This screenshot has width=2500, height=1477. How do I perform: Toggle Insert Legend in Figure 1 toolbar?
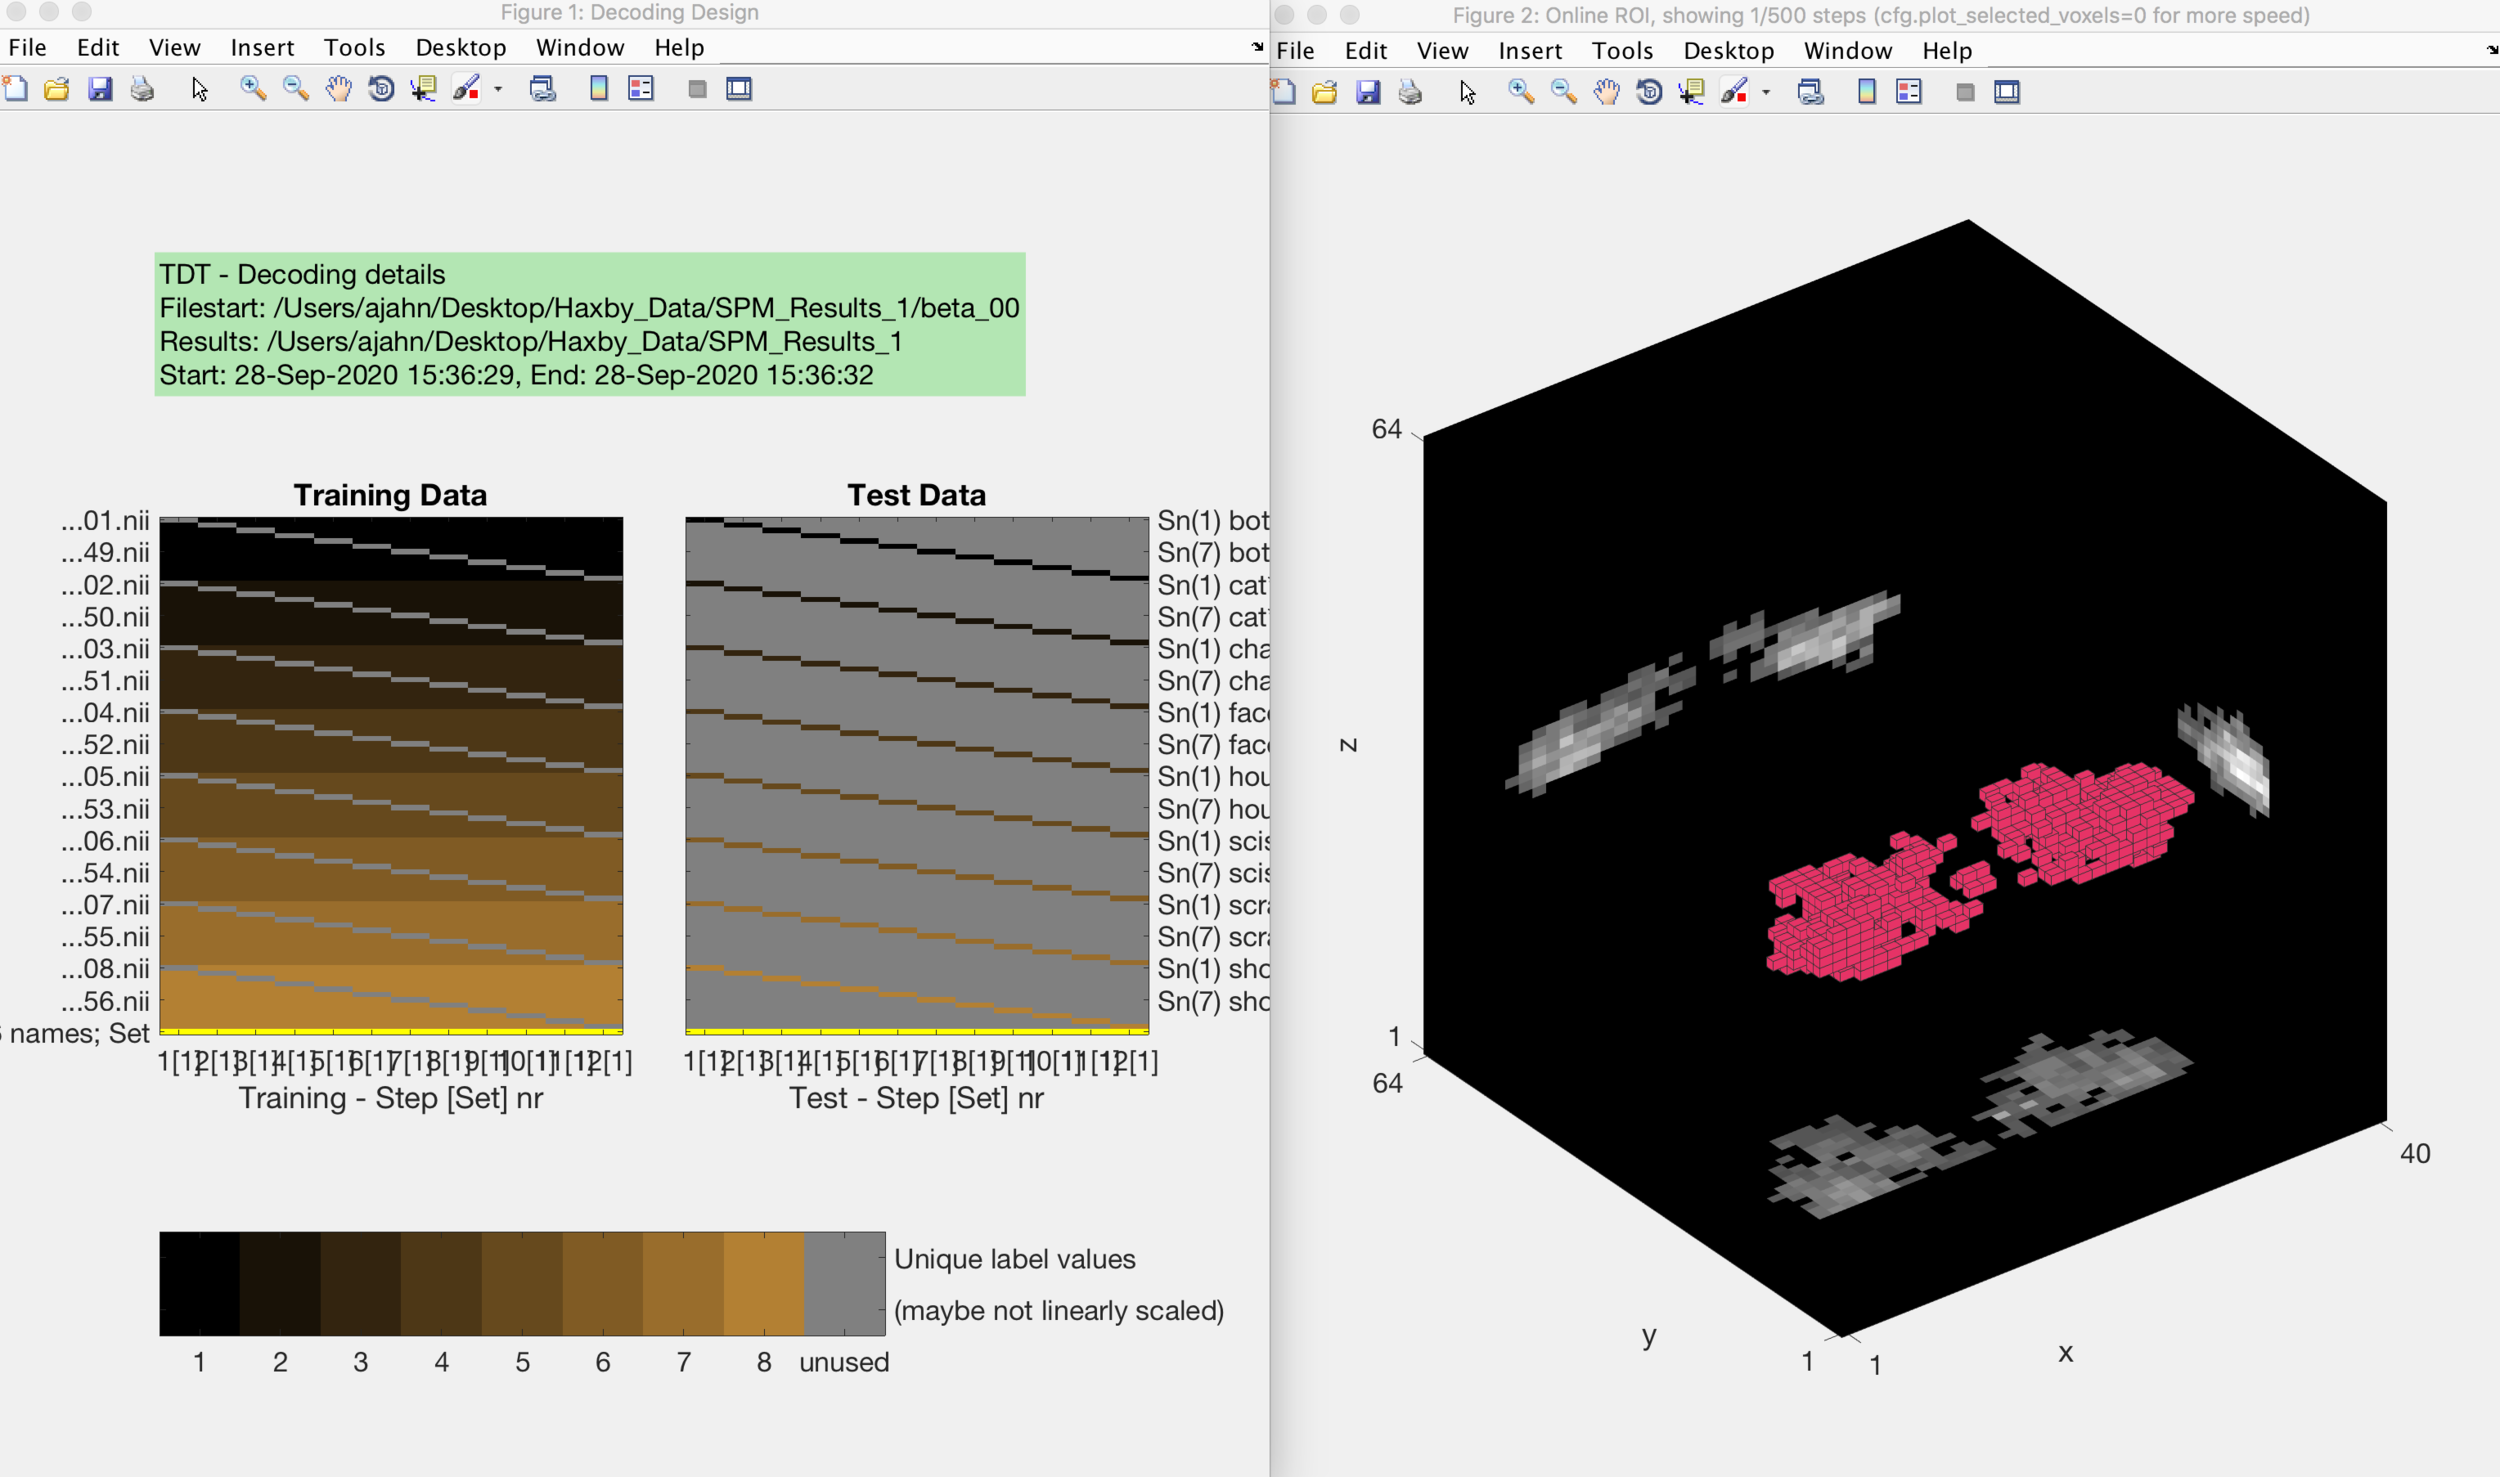tap(641, 89)
